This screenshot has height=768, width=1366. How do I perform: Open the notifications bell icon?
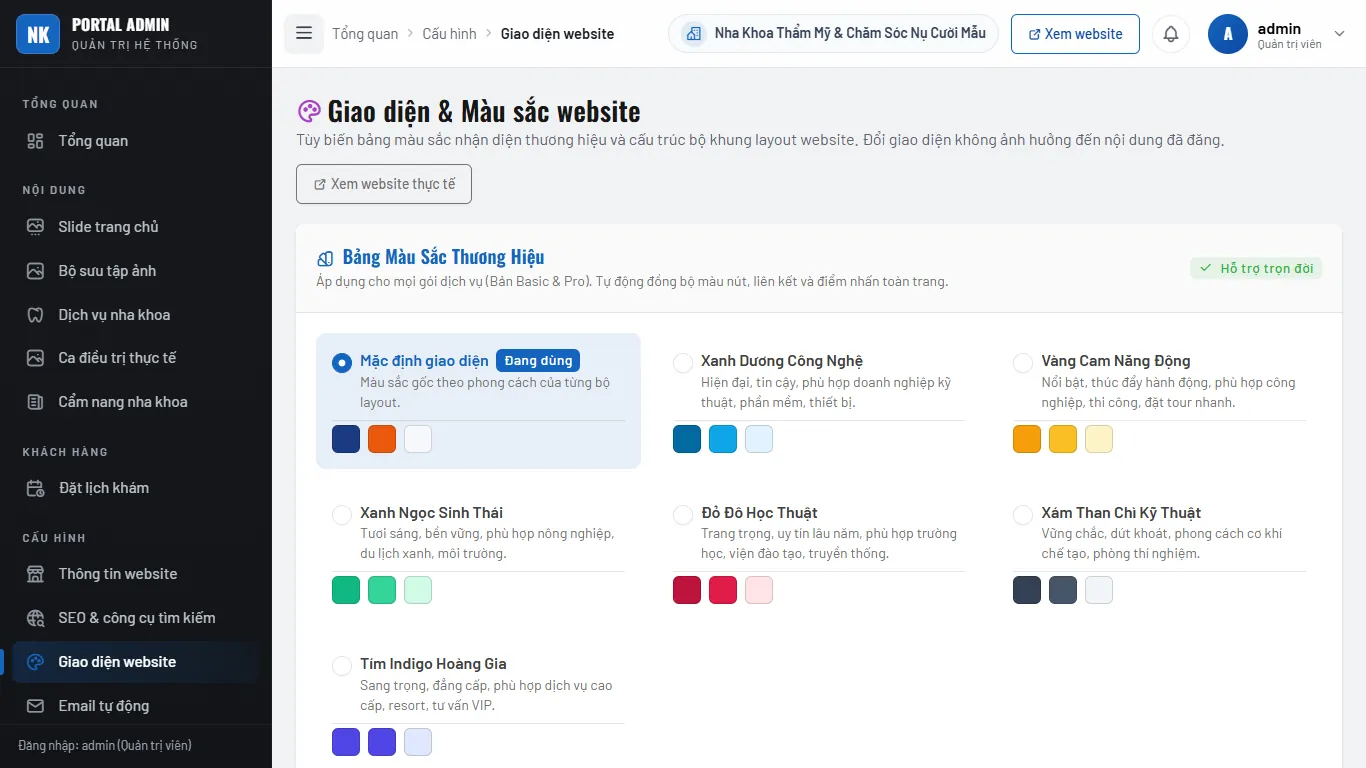pyautogui.click(x=1171, y=34)
